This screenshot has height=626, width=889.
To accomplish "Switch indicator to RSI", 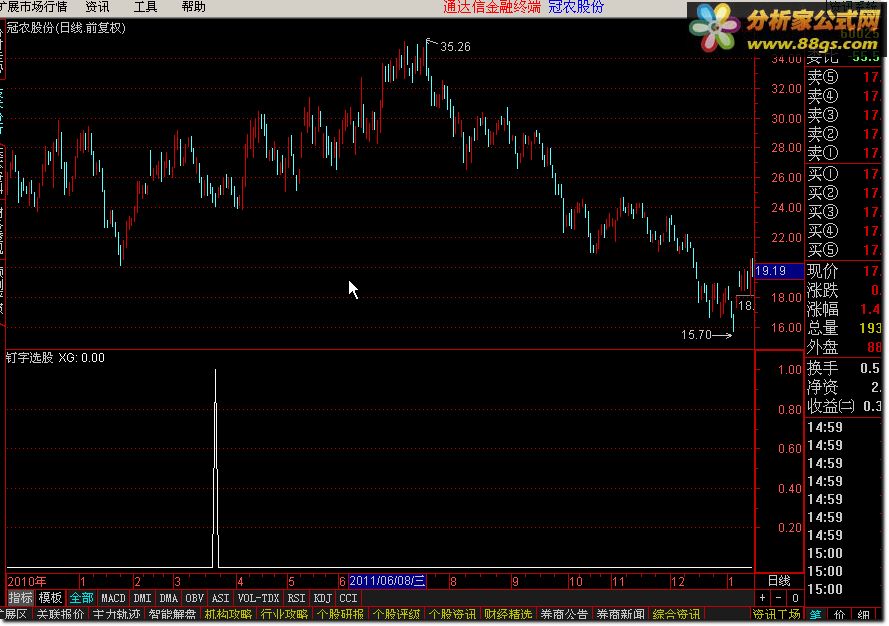I will [296, 598].
